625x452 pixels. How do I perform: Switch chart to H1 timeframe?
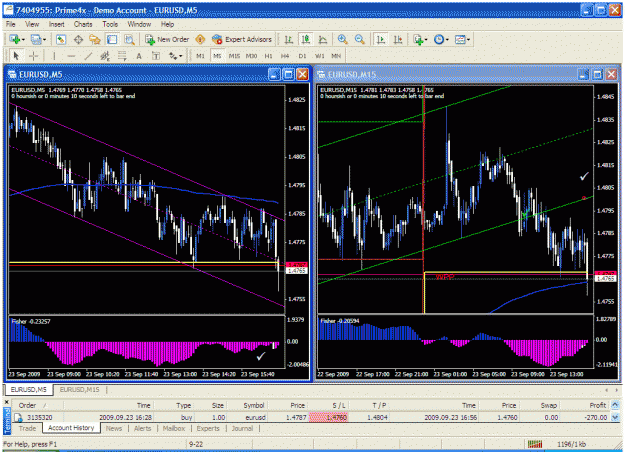pos(268,56)
